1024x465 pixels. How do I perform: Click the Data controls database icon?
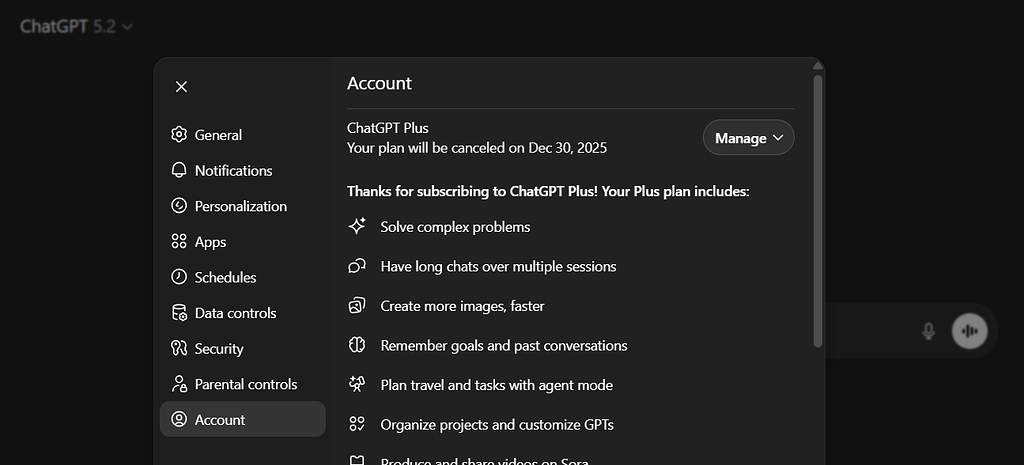(179, 313)
